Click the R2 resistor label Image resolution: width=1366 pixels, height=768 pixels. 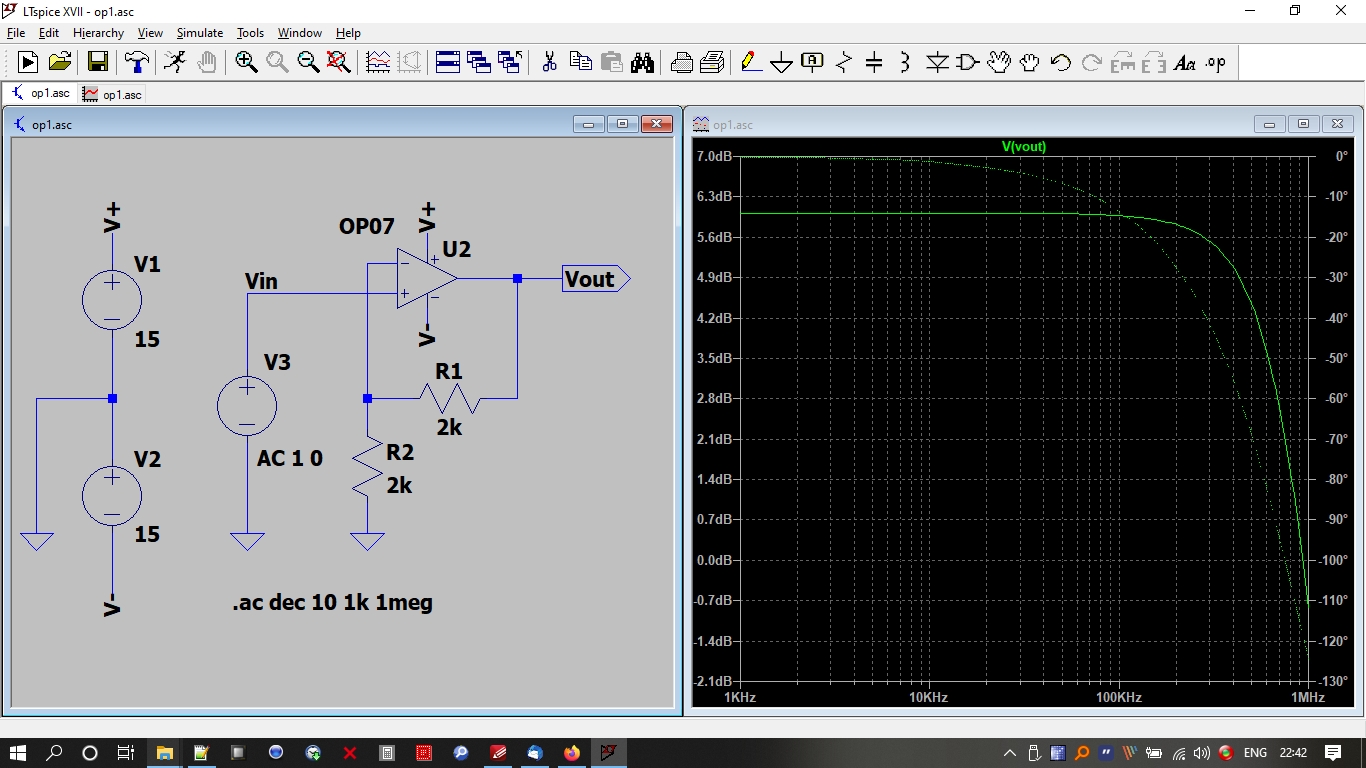[400, 452]
